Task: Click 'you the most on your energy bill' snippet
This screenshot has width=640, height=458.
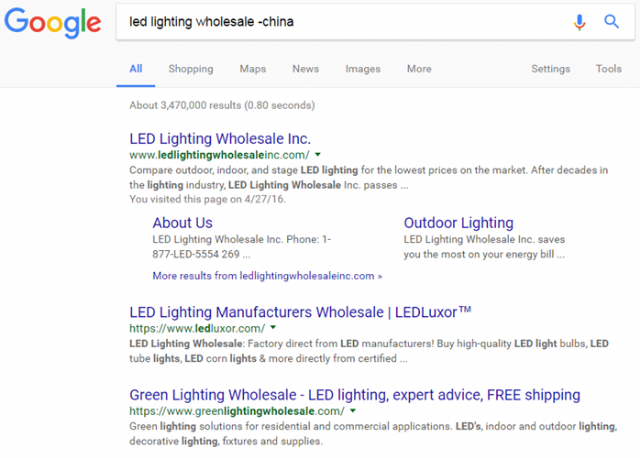Action: [479, 255]
